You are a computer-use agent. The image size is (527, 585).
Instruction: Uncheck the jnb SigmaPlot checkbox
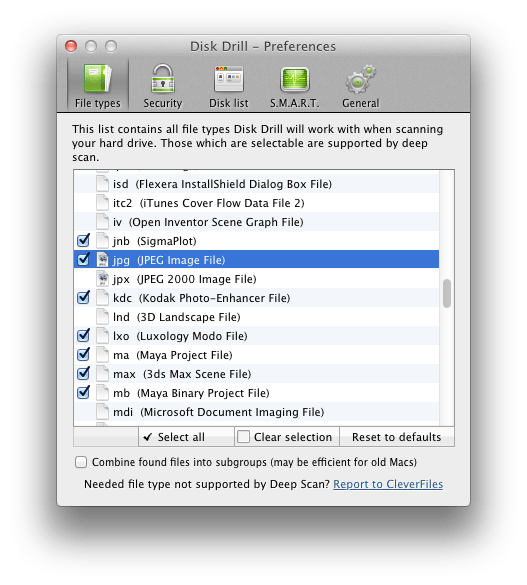click(83, 241)
